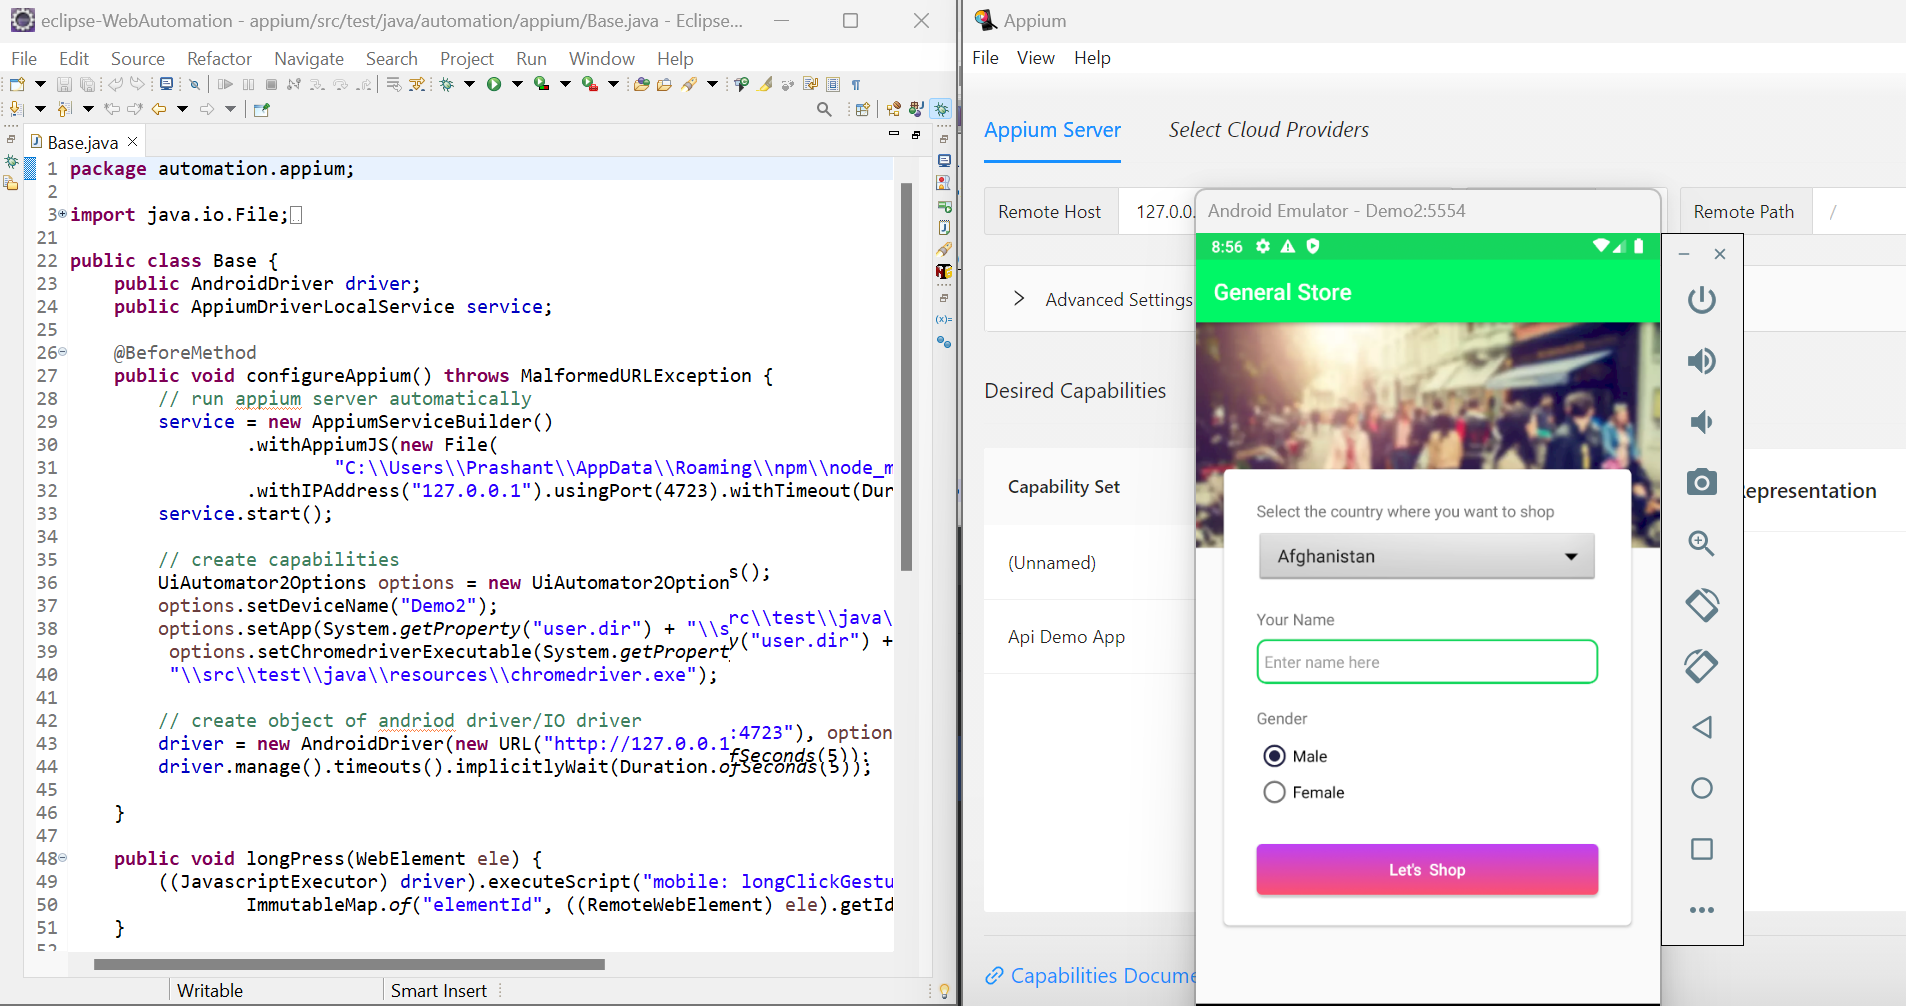Click the Pin Editor icon
This screenshot has width=1906, height=1006.
point(262,109)
